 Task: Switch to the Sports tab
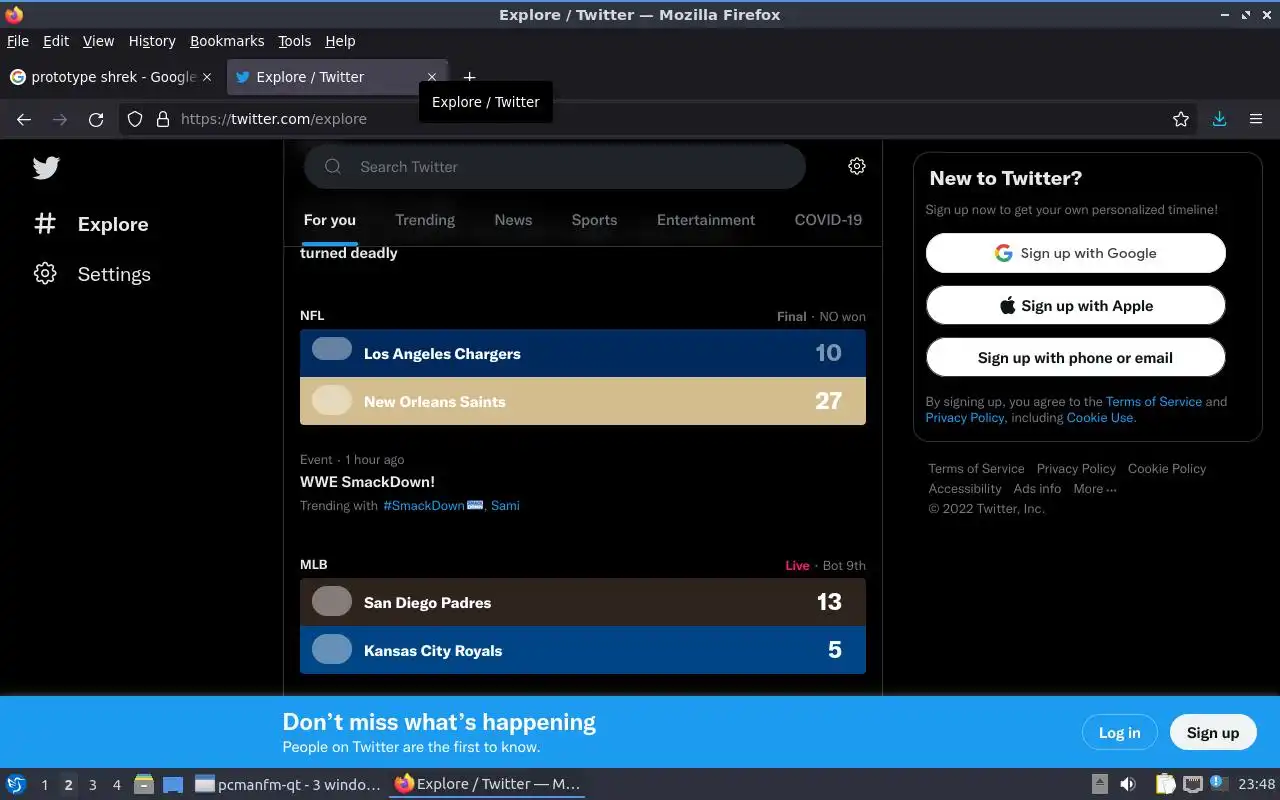tap(594, 220)
